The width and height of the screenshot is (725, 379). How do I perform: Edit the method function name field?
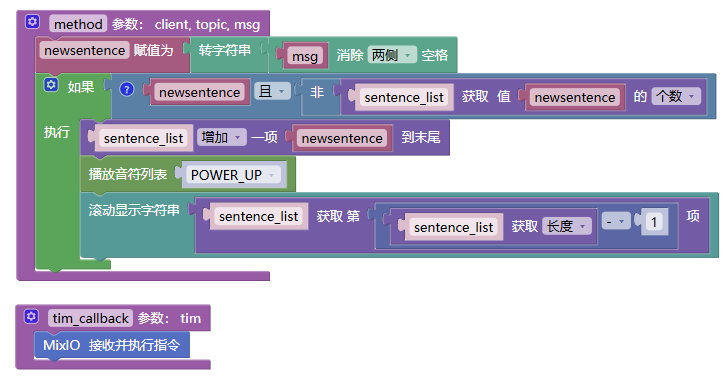coord(78,24)
